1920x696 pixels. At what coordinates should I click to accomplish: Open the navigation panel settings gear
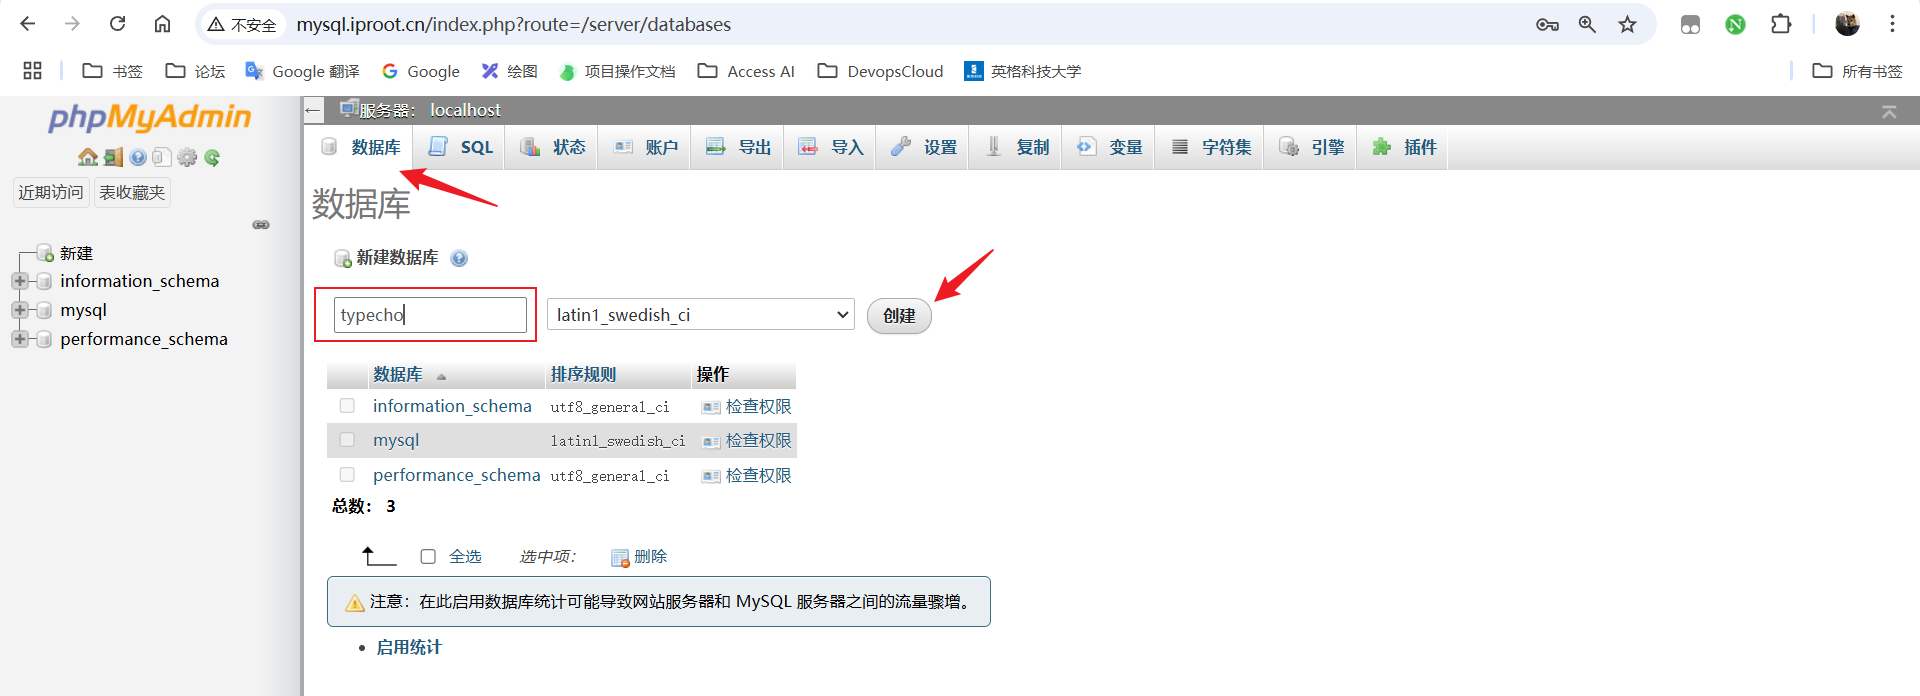[x=187, y=157]
